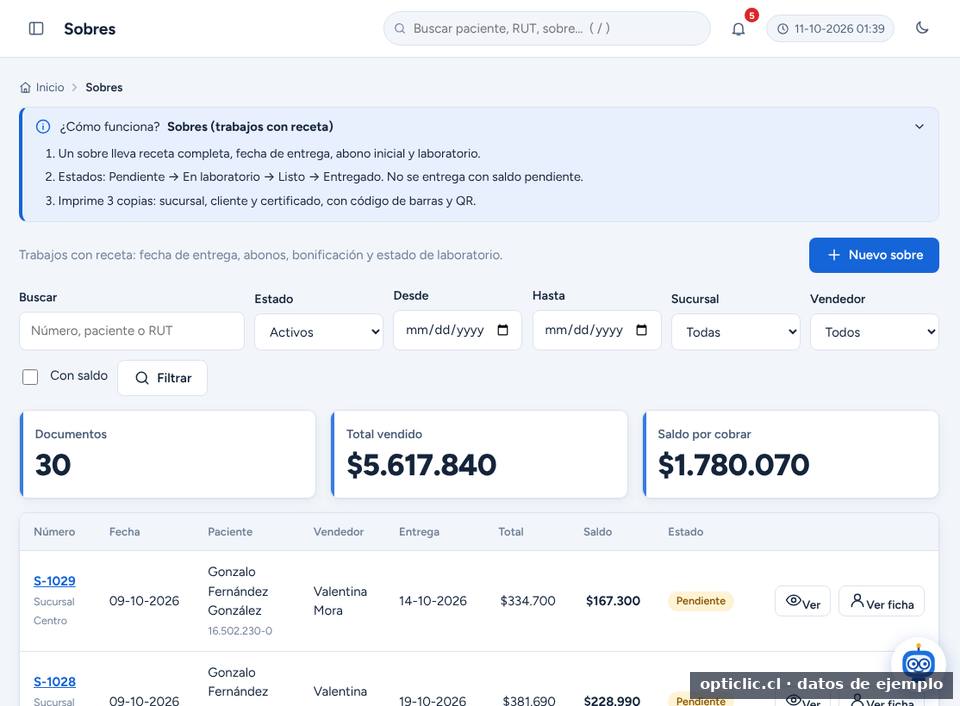
Task: Click the Sobres breadcrumb text
Action: click(x=104, y=88)
